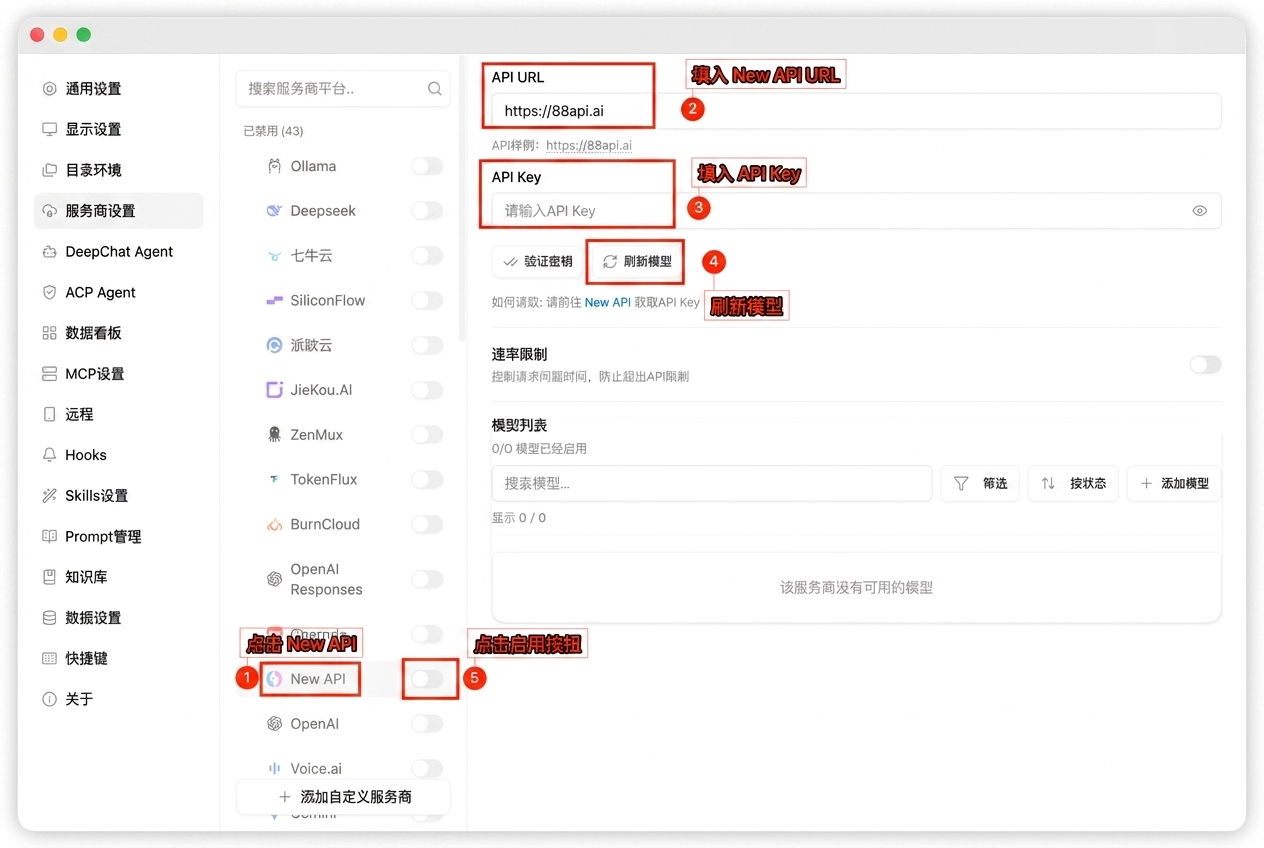Click the BurnCloud provider icon

point(274,524)
